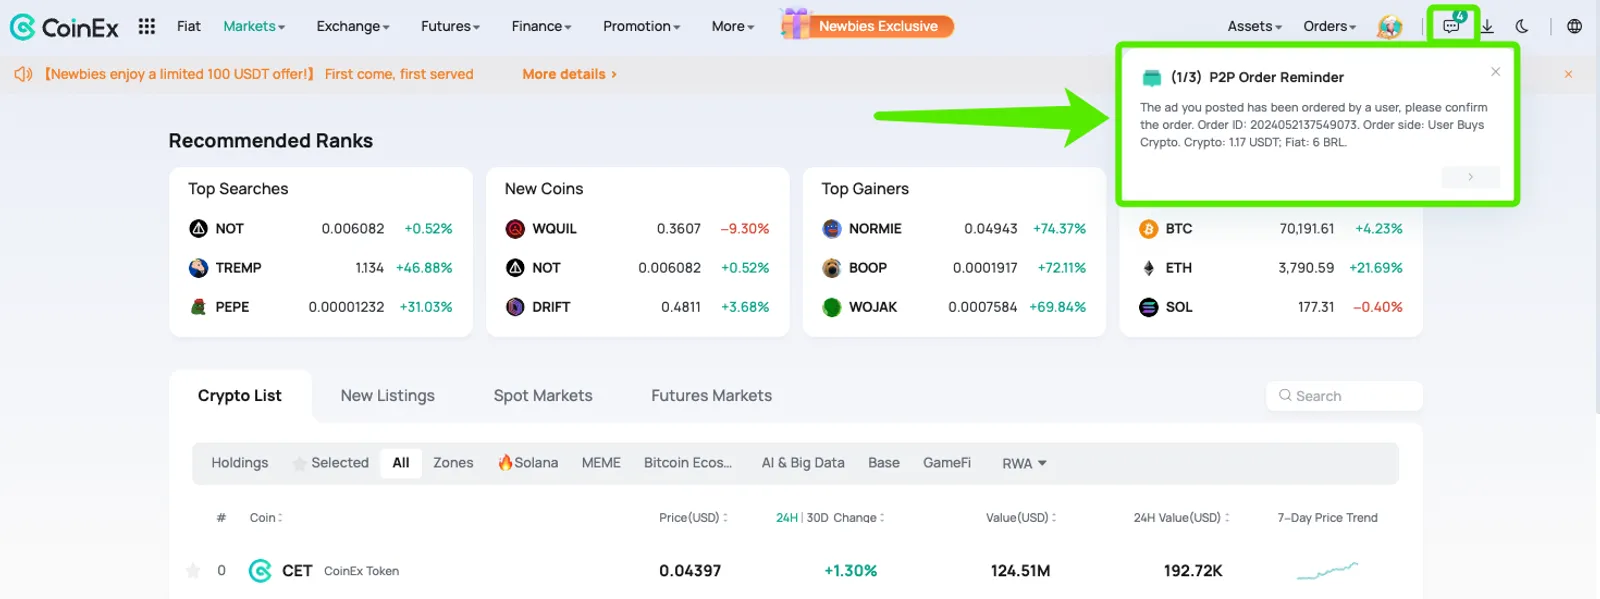The width and height of the screenshot is (1600, 599).
Task: Switch to the Crypto List tab
Action: 240,396
